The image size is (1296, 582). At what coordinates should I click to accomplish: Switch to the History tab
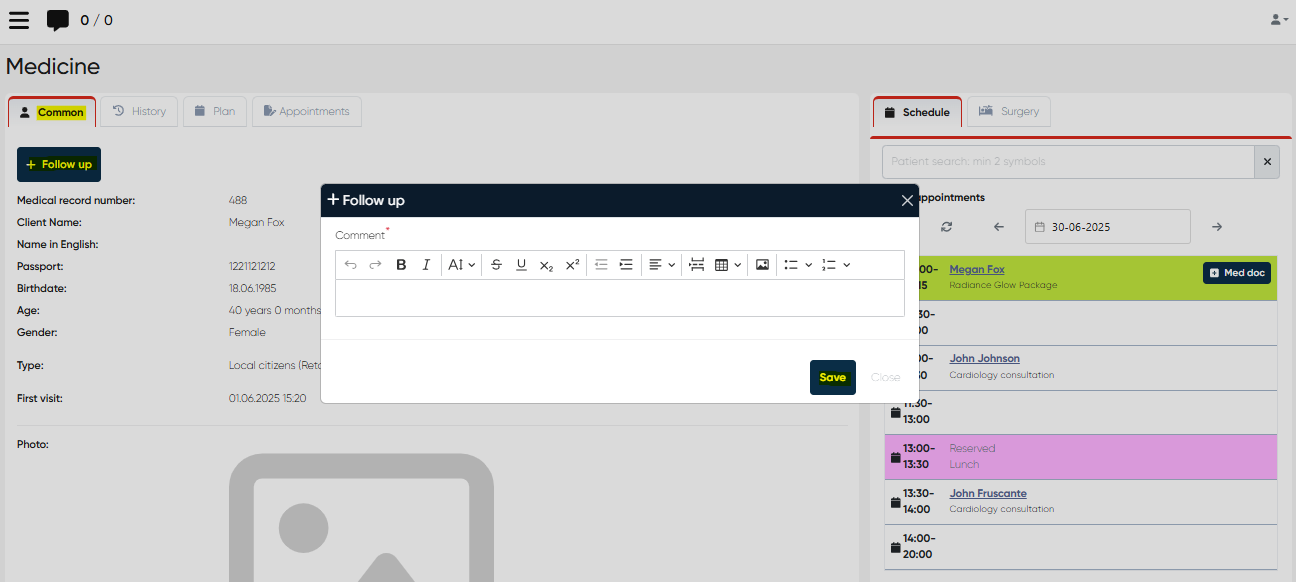point(139,111)
